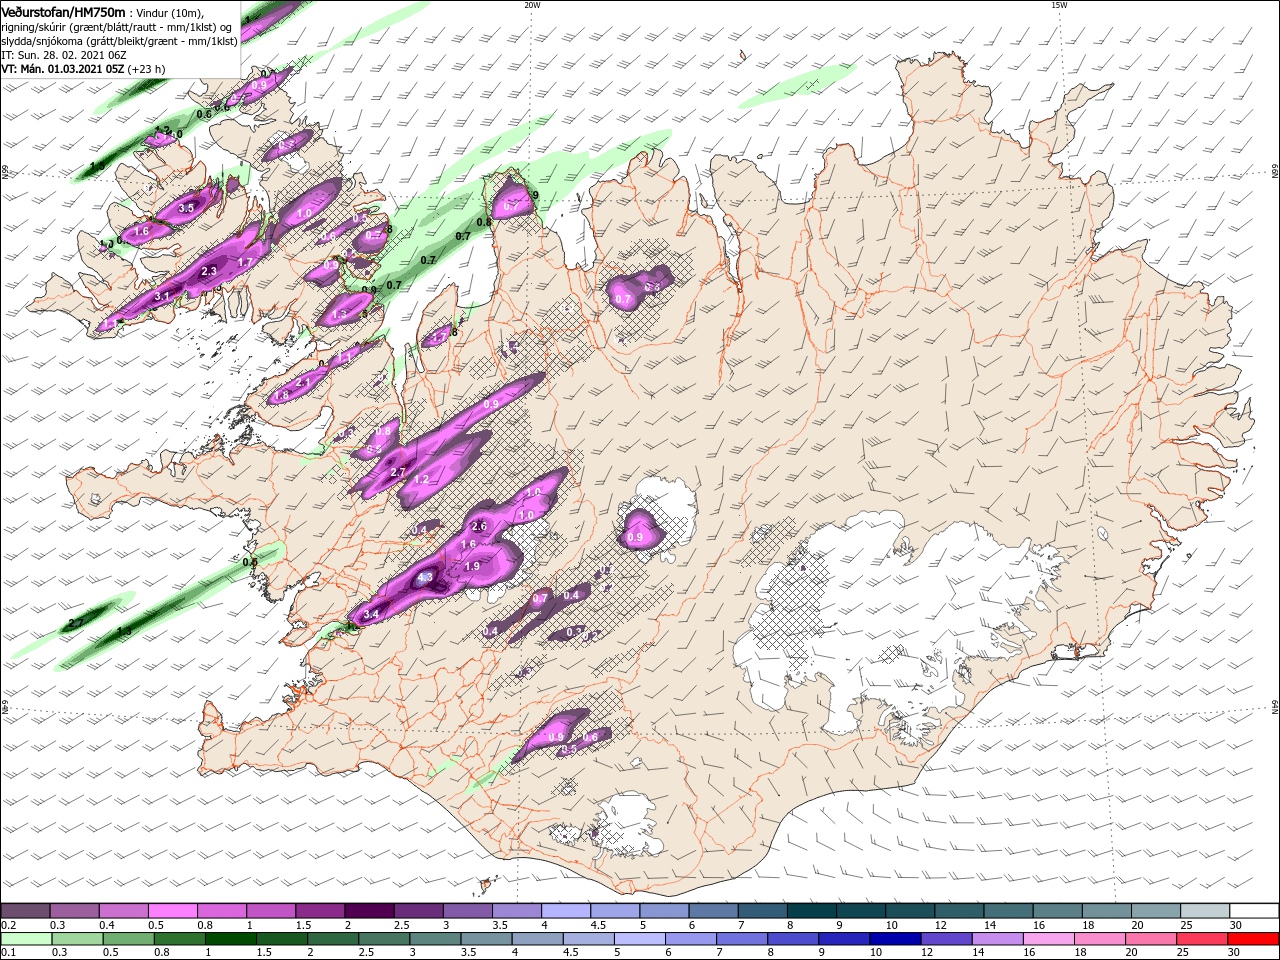Click the 1.9 snowfall value on the map
Image resolution: width=1280 pixels, height=960 pixels.
[x=473, y=566]
